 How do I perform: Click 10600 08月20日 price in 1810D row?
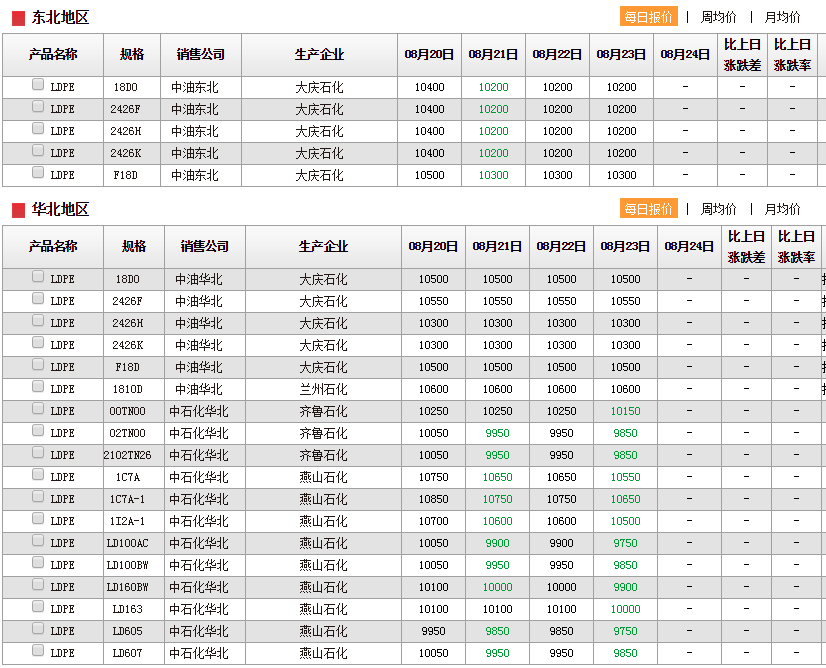pos(434,389)
